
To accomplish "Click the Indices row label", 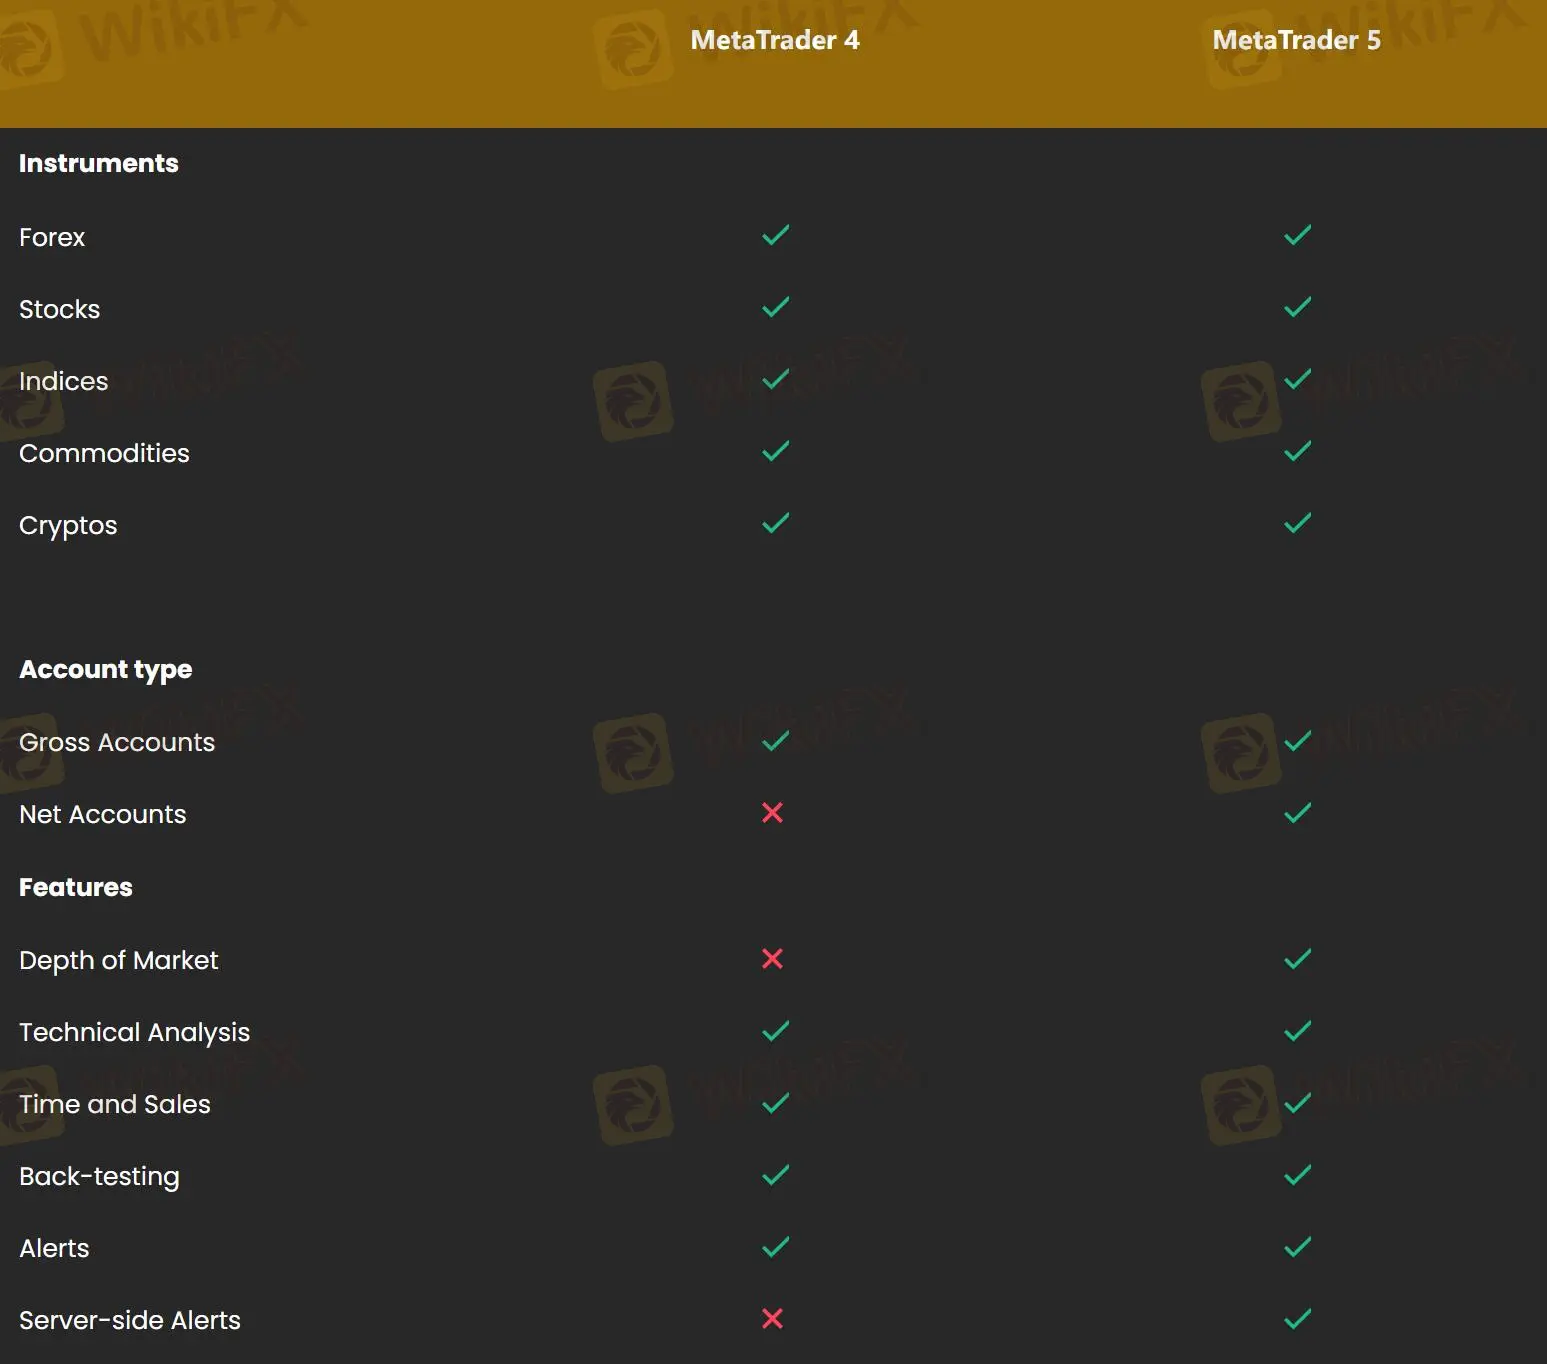I will point(63,381).
